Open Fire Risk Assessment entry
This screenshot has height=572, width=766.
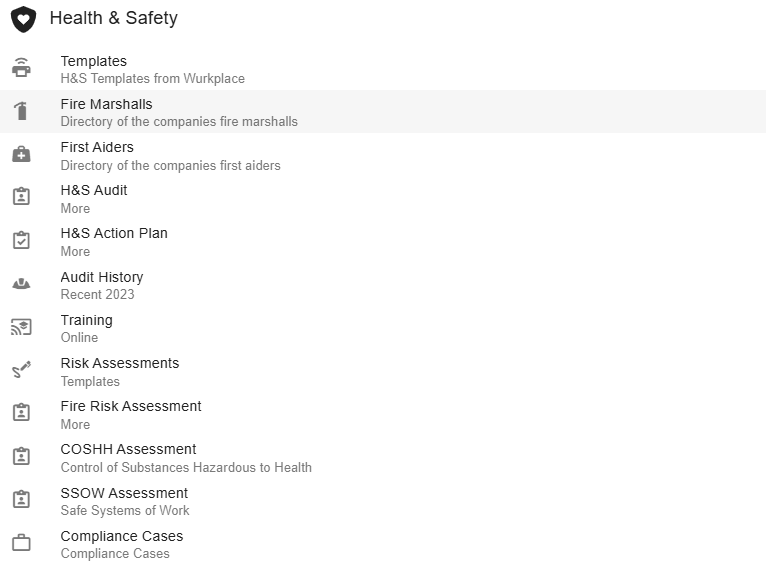[131, 407]
